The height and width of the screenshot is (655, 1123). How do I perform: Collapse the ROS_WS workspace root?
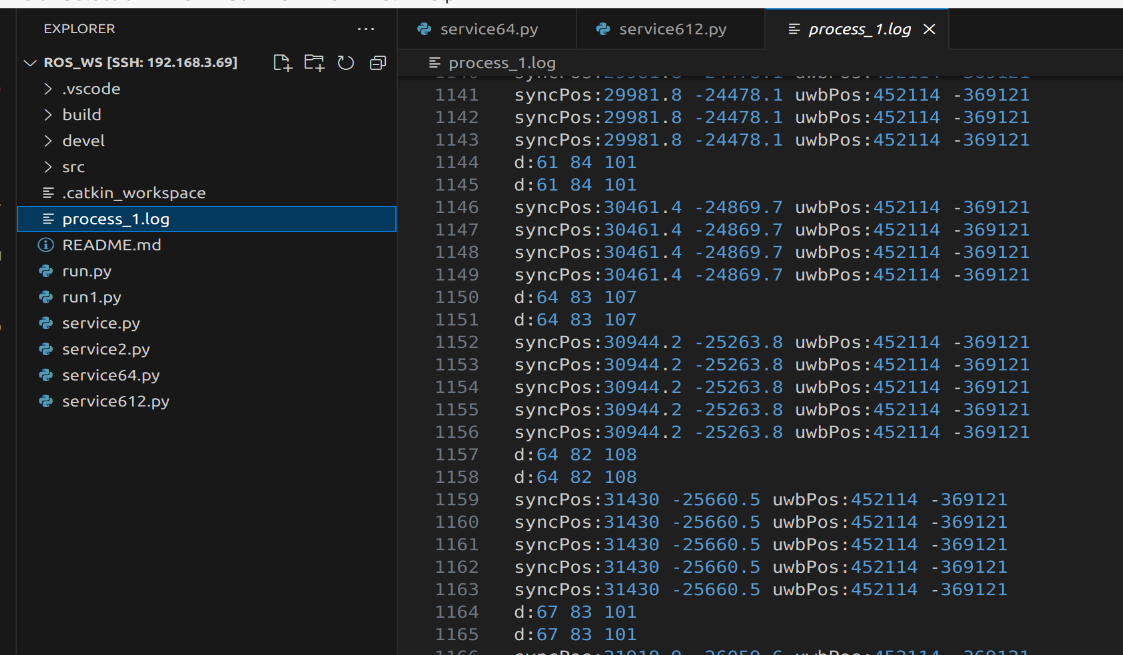coord(29,63)
